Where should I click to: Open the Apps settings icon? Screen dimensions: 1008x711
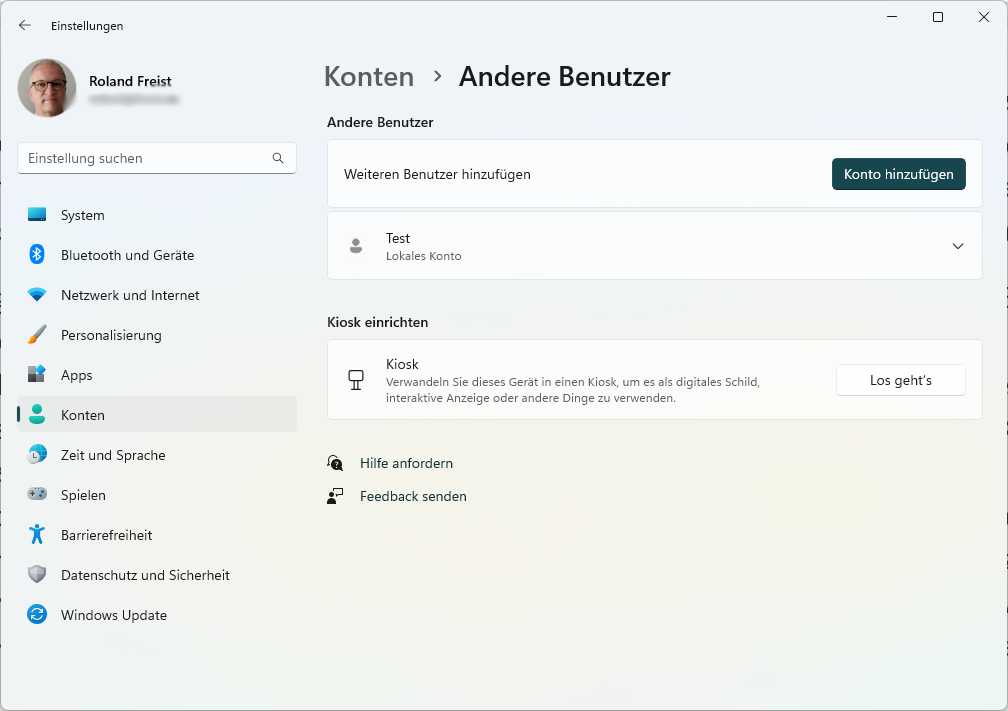click(x=36, y=375)
